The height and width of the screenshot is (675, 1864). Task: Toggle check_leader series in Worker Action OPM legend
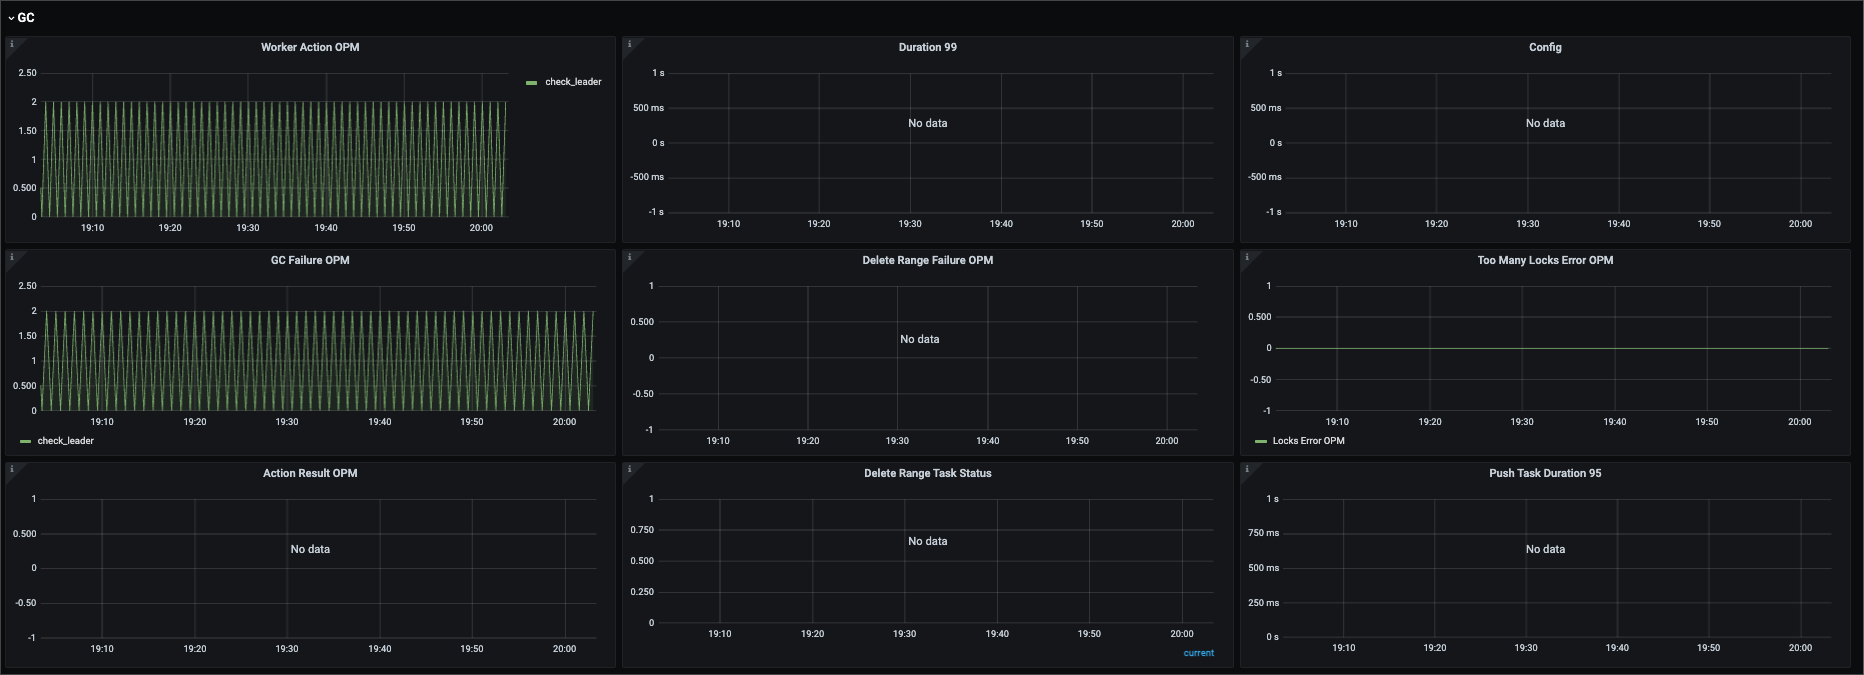point(573,82)
